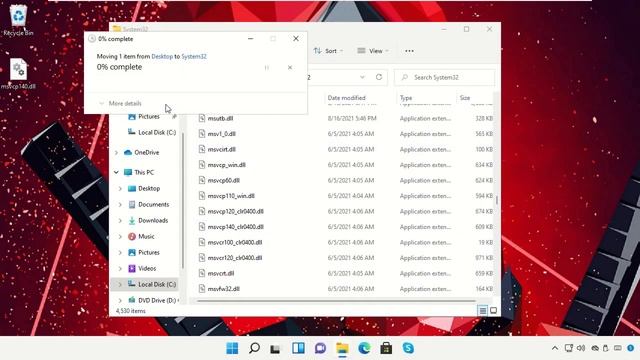Image resolution: width=640 pixels, height=360 pixels.
Task: Open the Downloads folder in sidebar
Action: (x=153, y=220)
